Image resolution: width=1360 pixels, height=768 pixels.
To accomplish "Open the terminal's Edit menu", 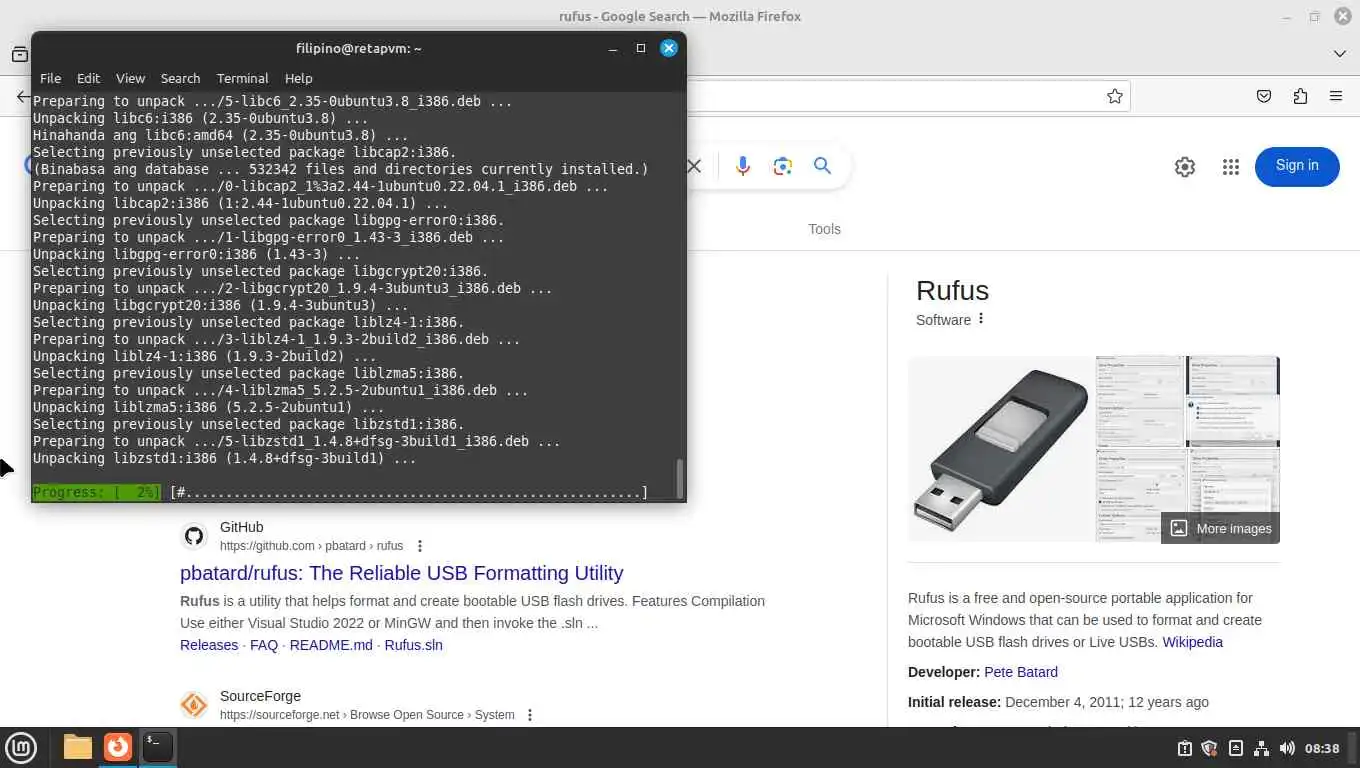I will (x=88, y=78).
